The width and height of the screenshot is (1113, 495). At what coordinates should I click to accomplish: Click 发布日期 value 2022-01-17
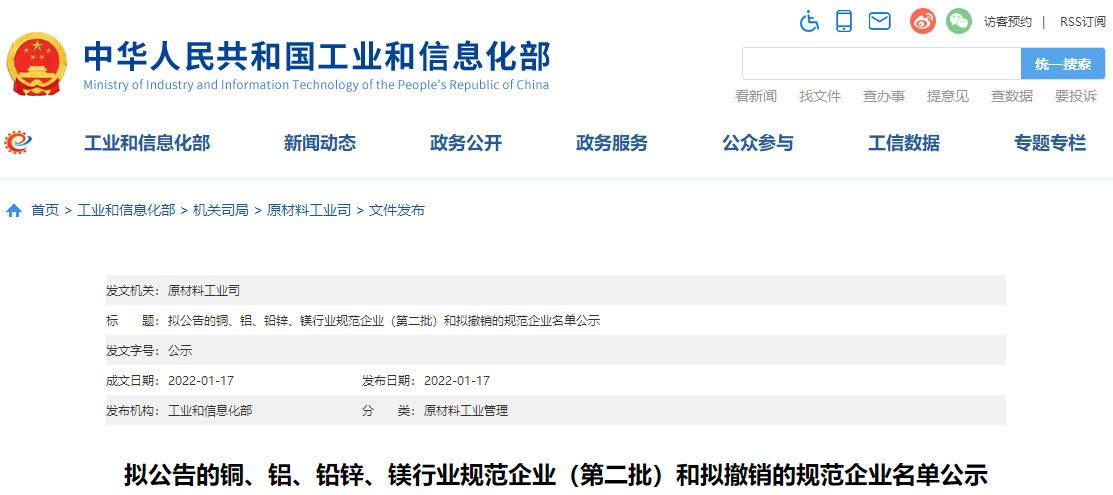pos(457,381)
